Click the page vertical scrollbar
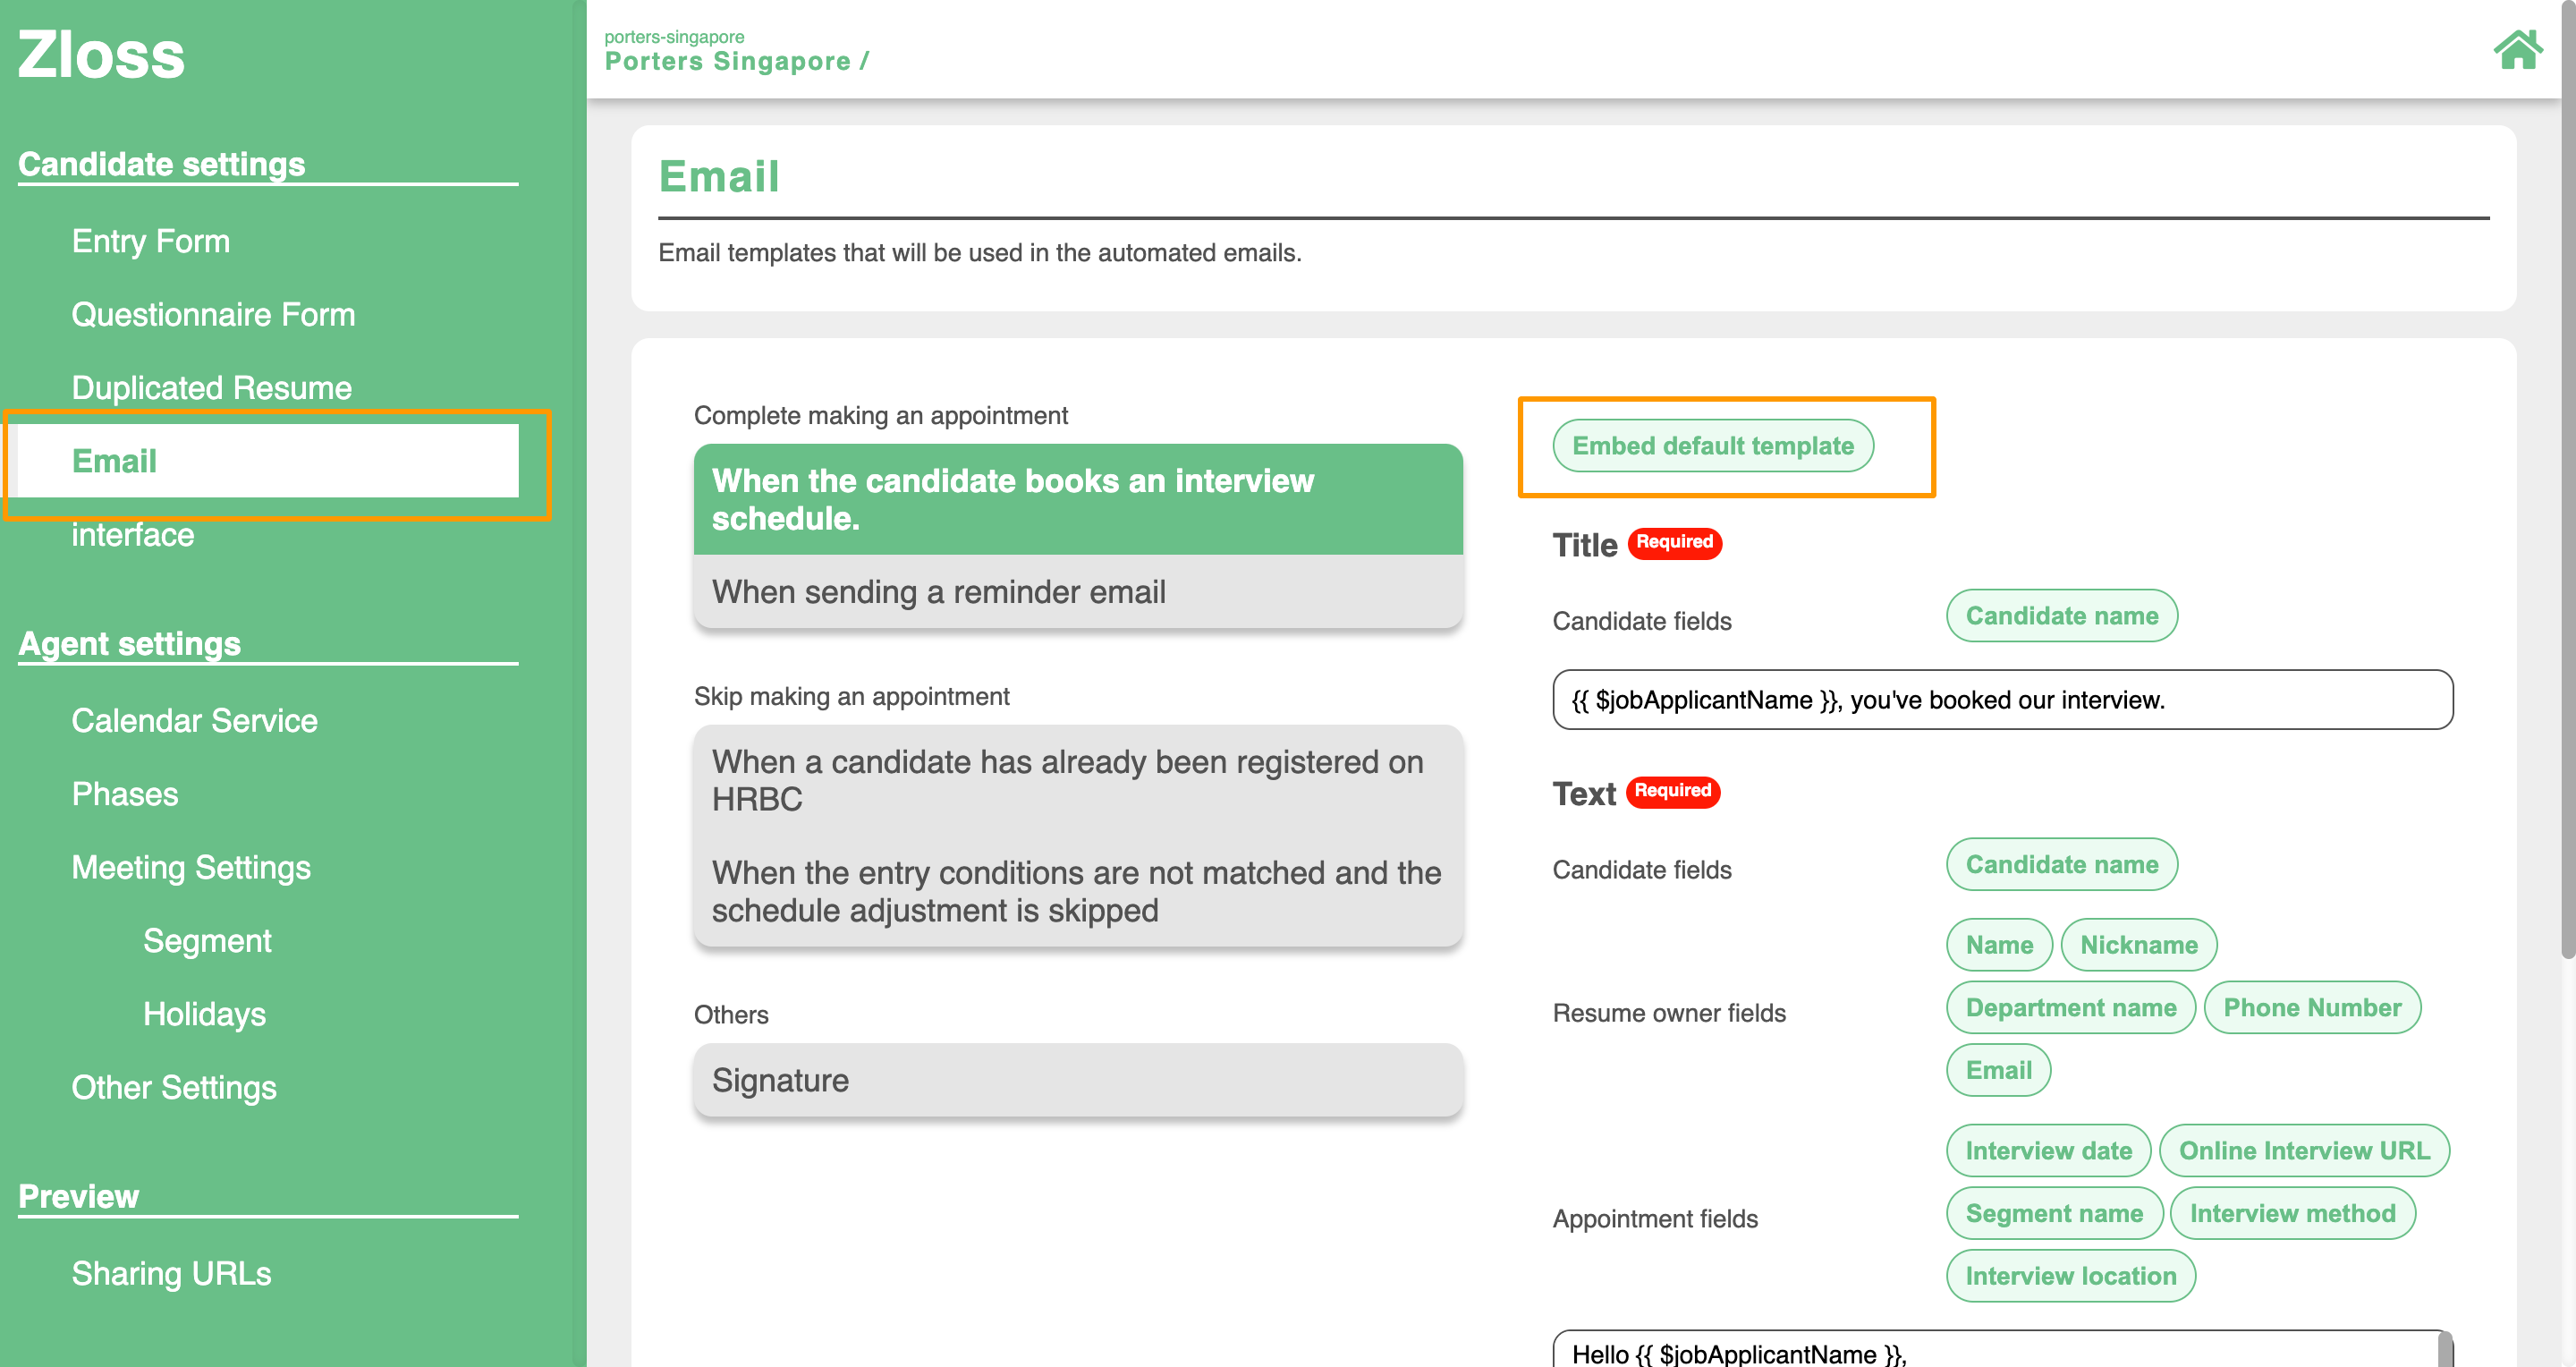 [x=2568, y=480]
